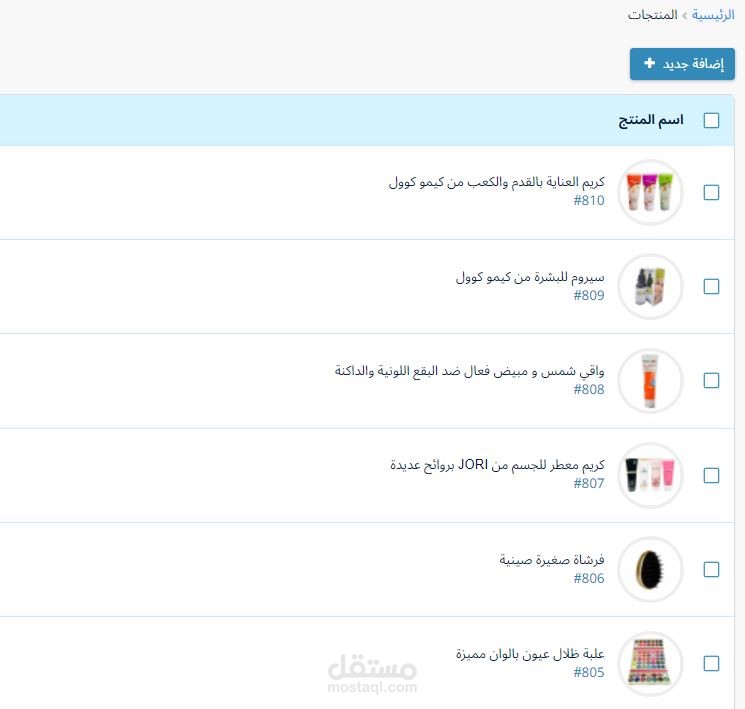The image size is (745, 709).
Task: Check the box for product #810
Action: pos(711,192)
